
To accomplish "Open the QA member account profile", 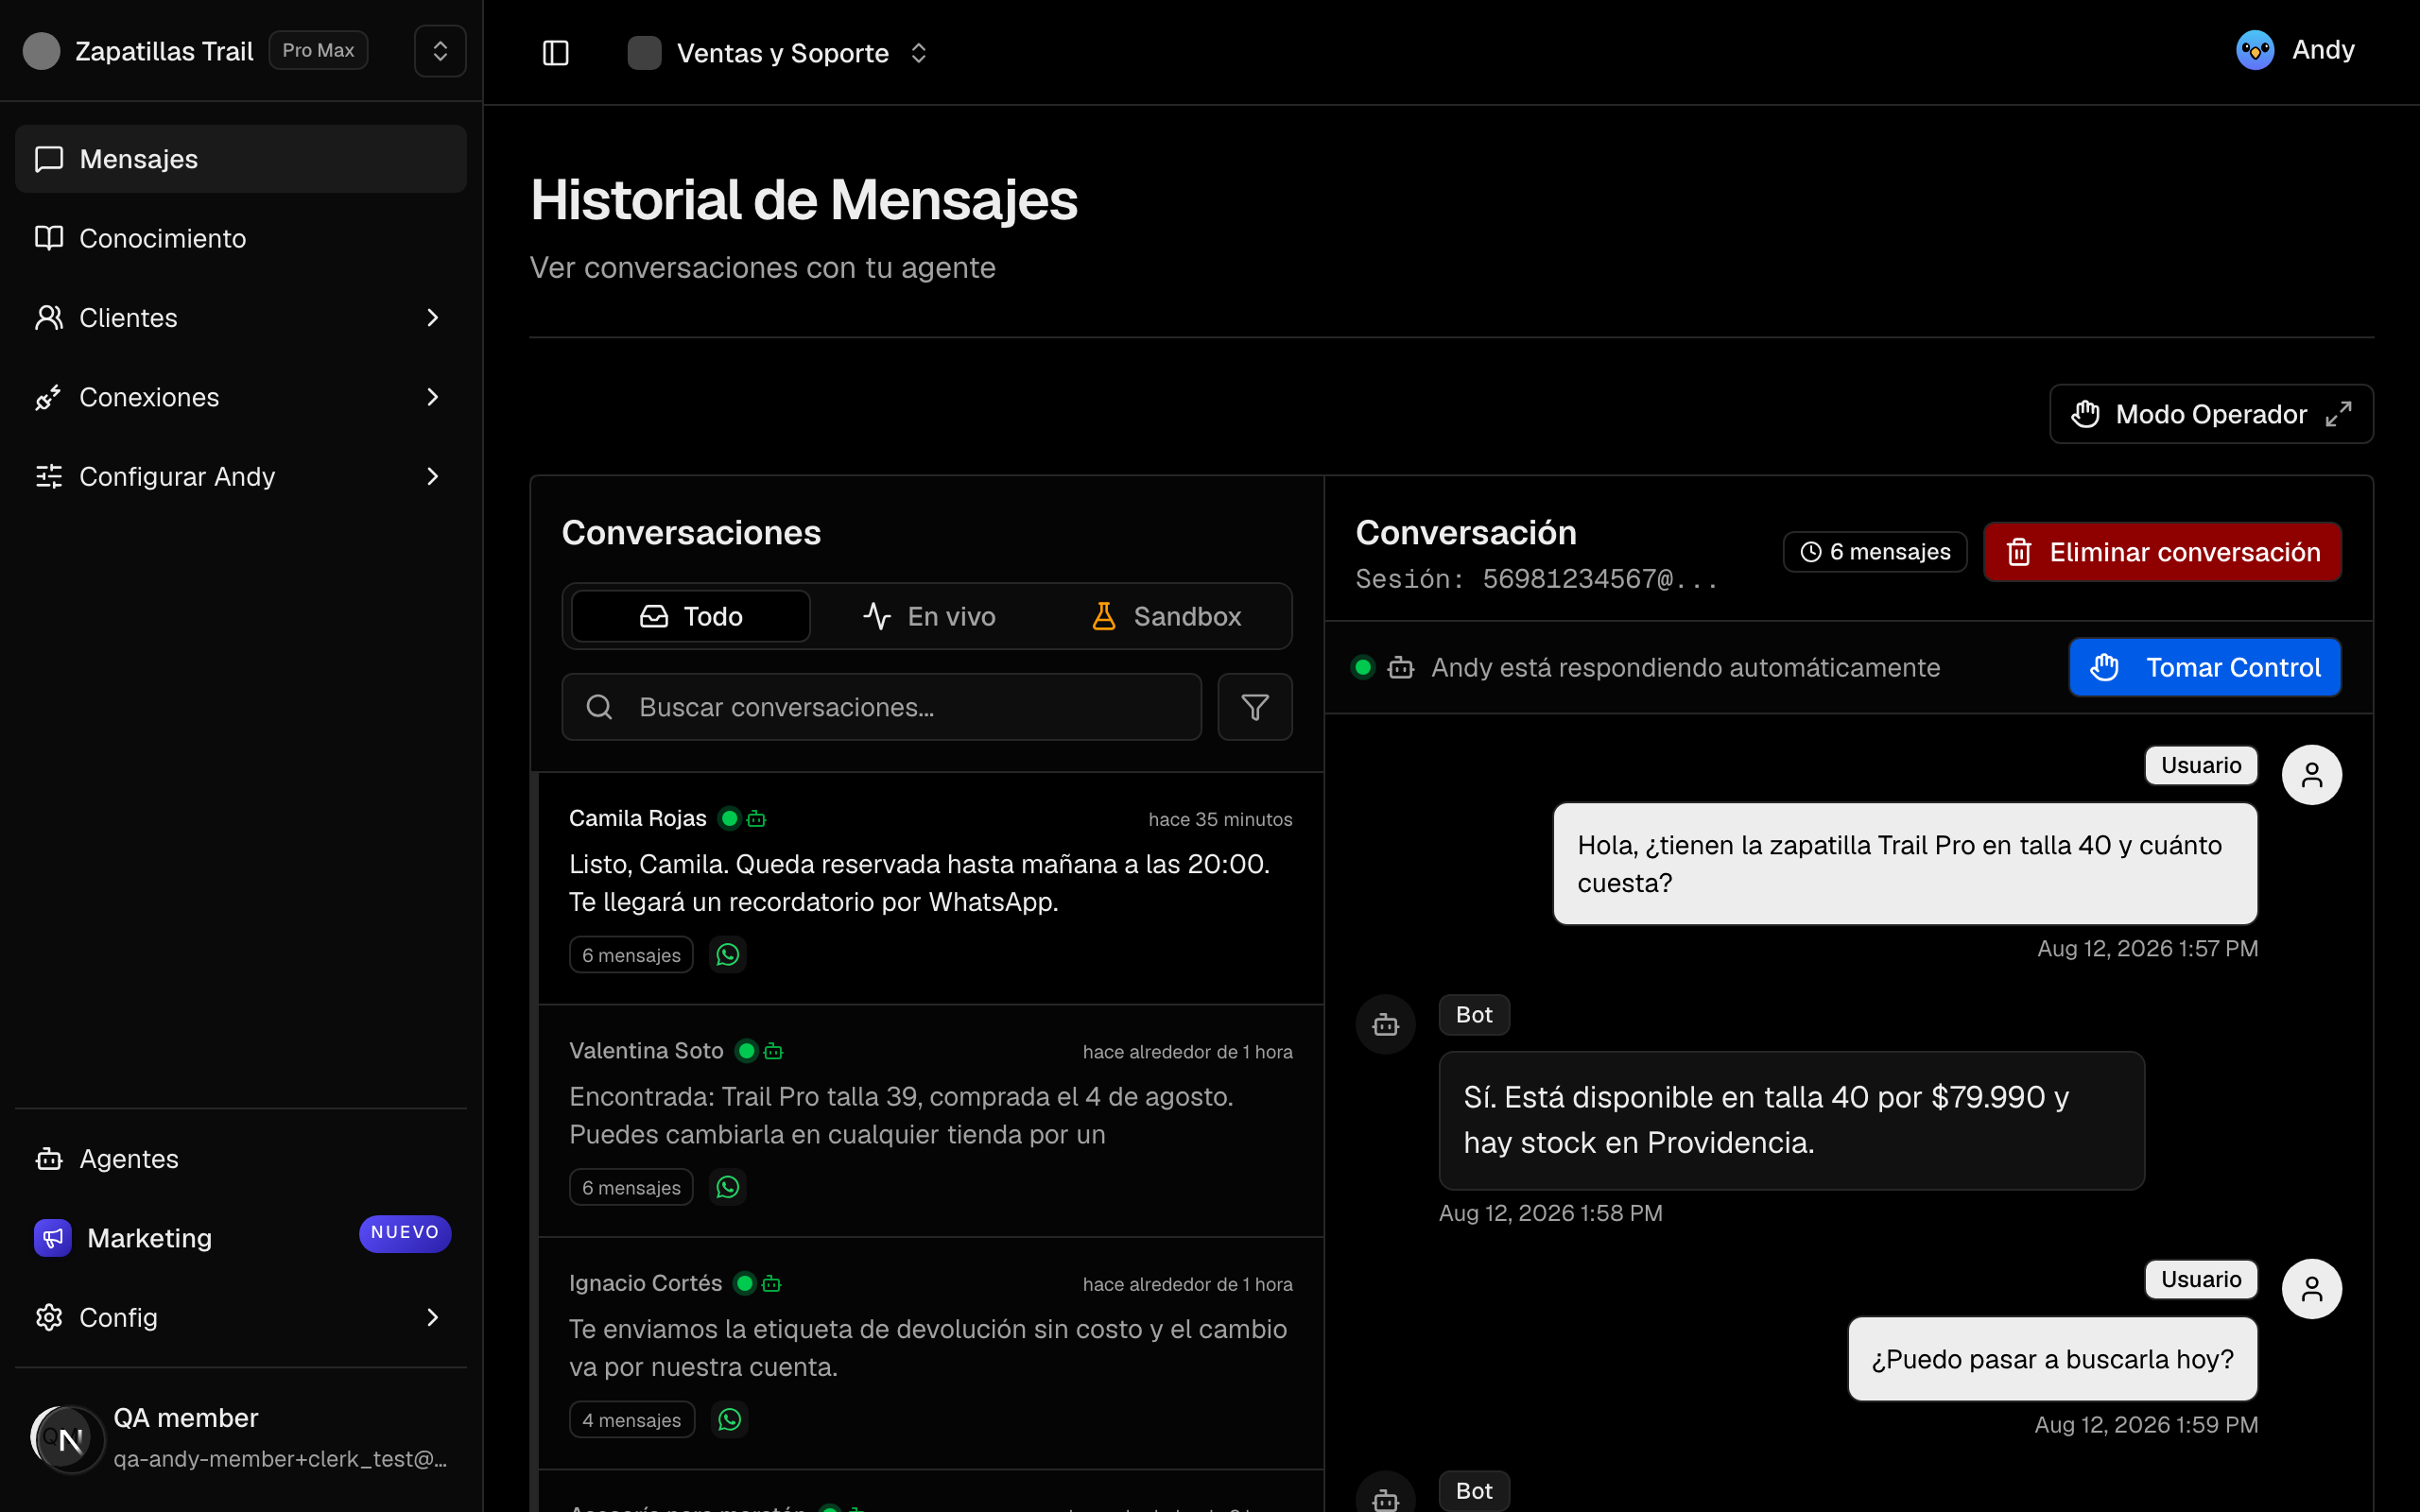I will [241, 1438].
